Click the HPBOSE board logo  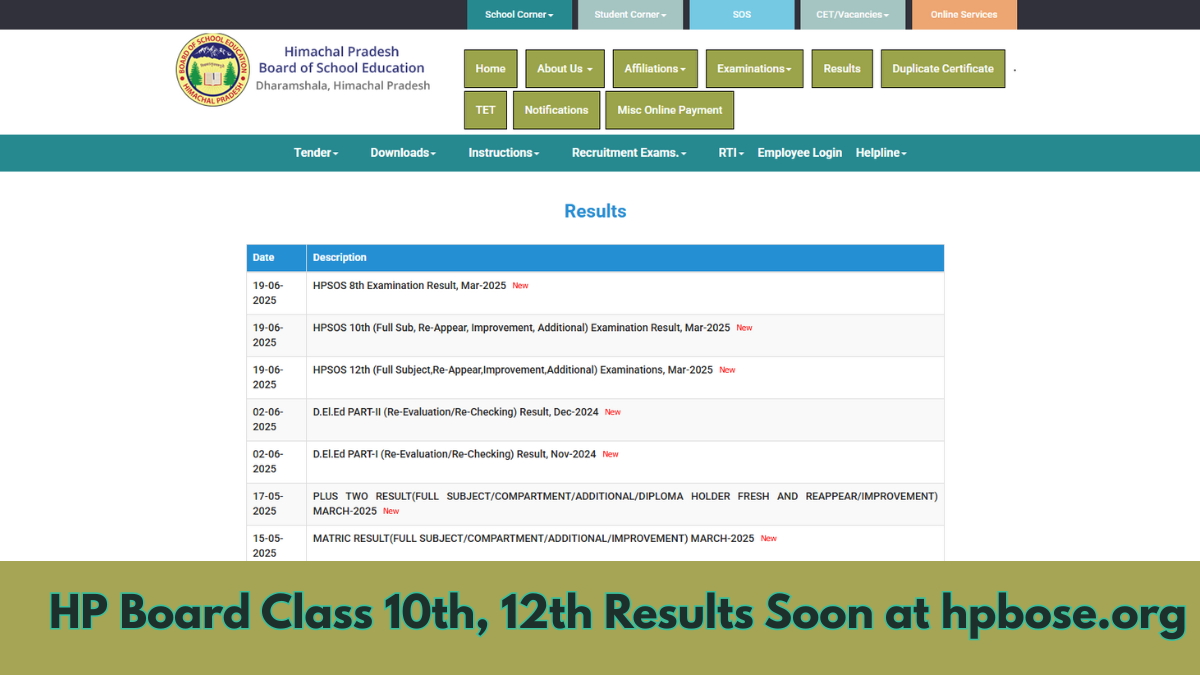pos(213,69)
